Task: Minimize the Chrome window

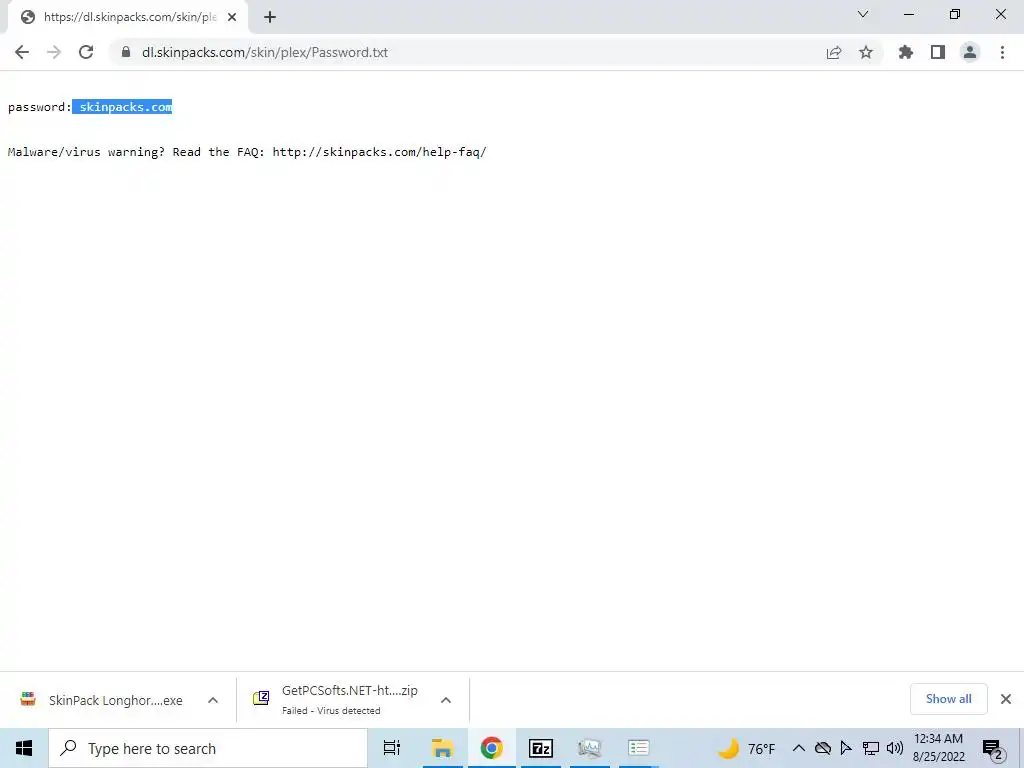Action: (909, 14)
